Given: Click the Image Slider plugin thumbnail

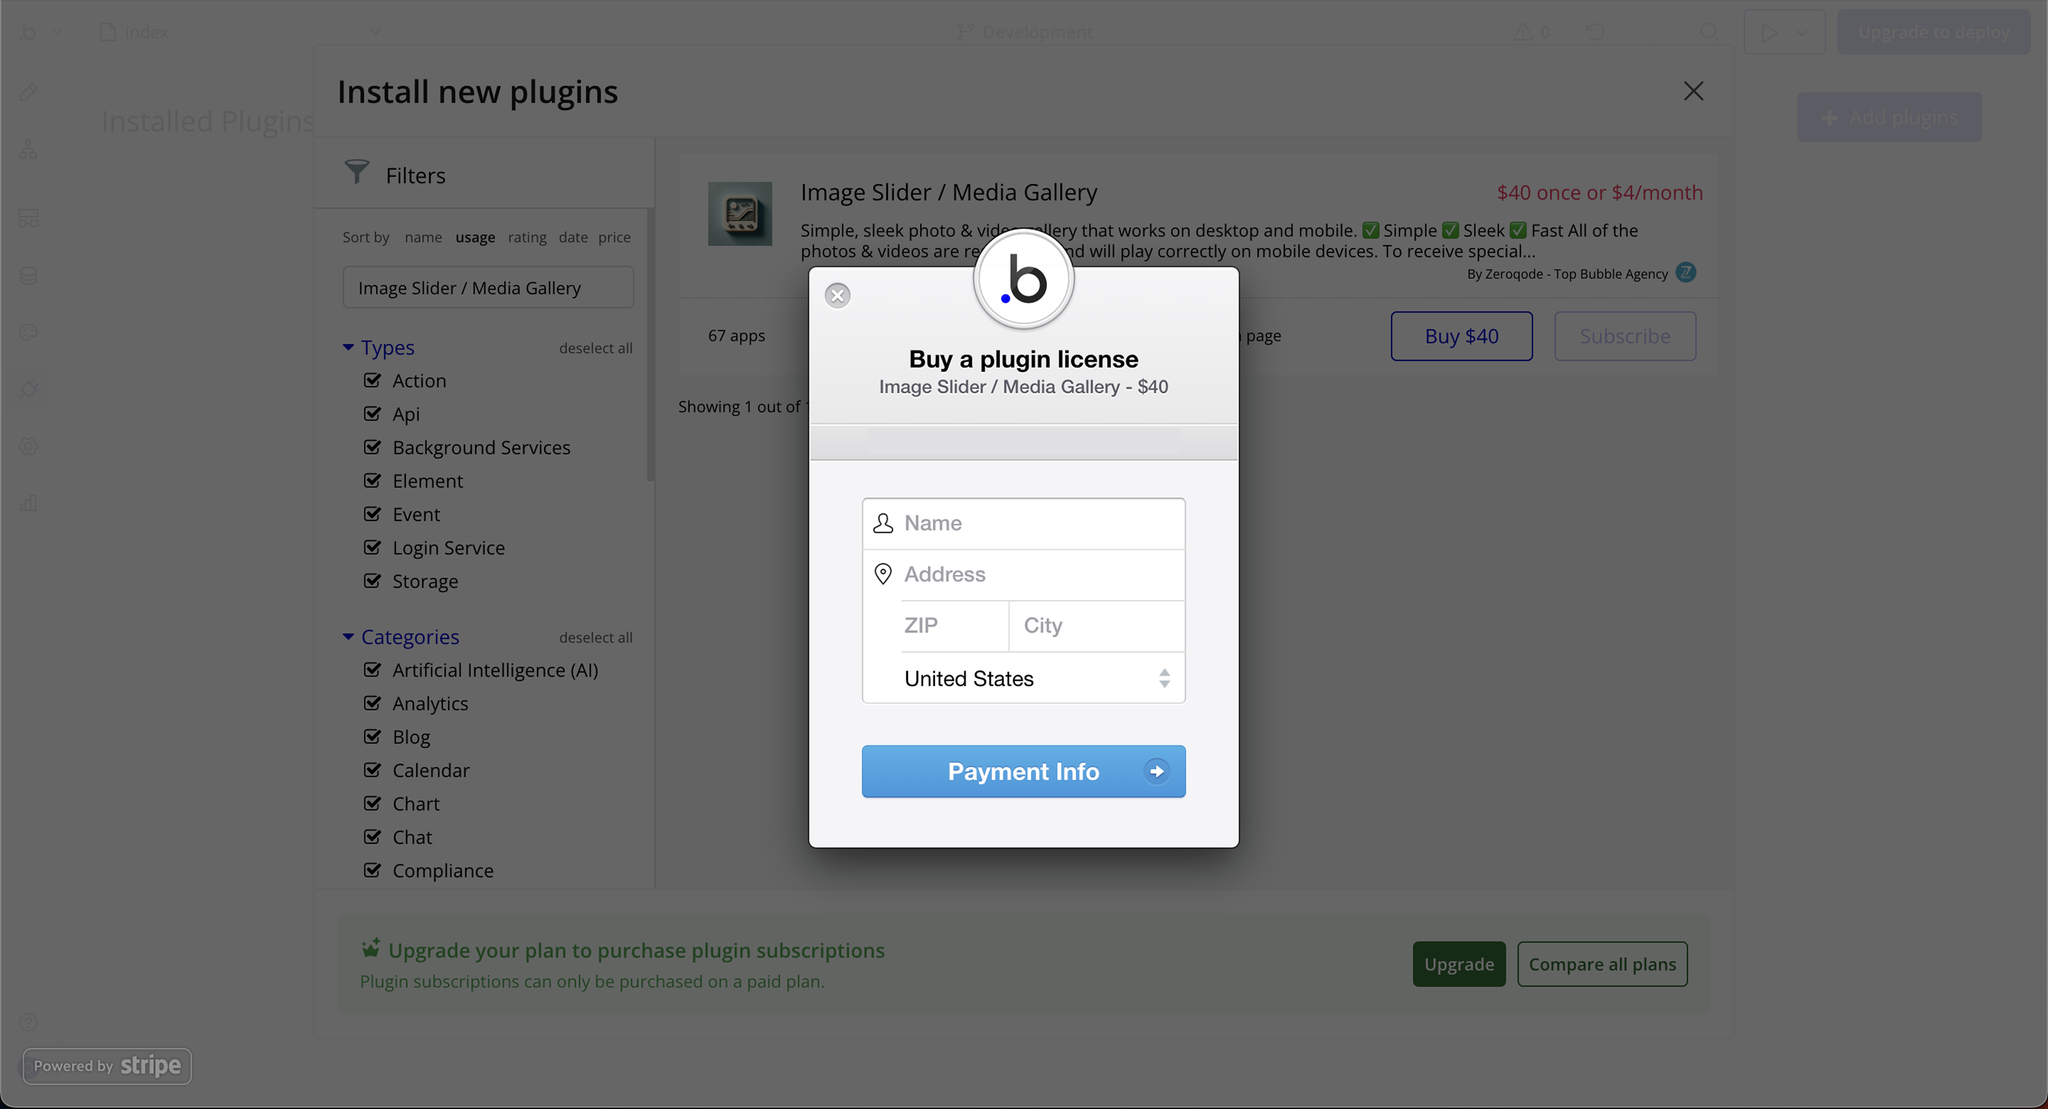Looking at the screenshot, I should [x=740, y=214].
